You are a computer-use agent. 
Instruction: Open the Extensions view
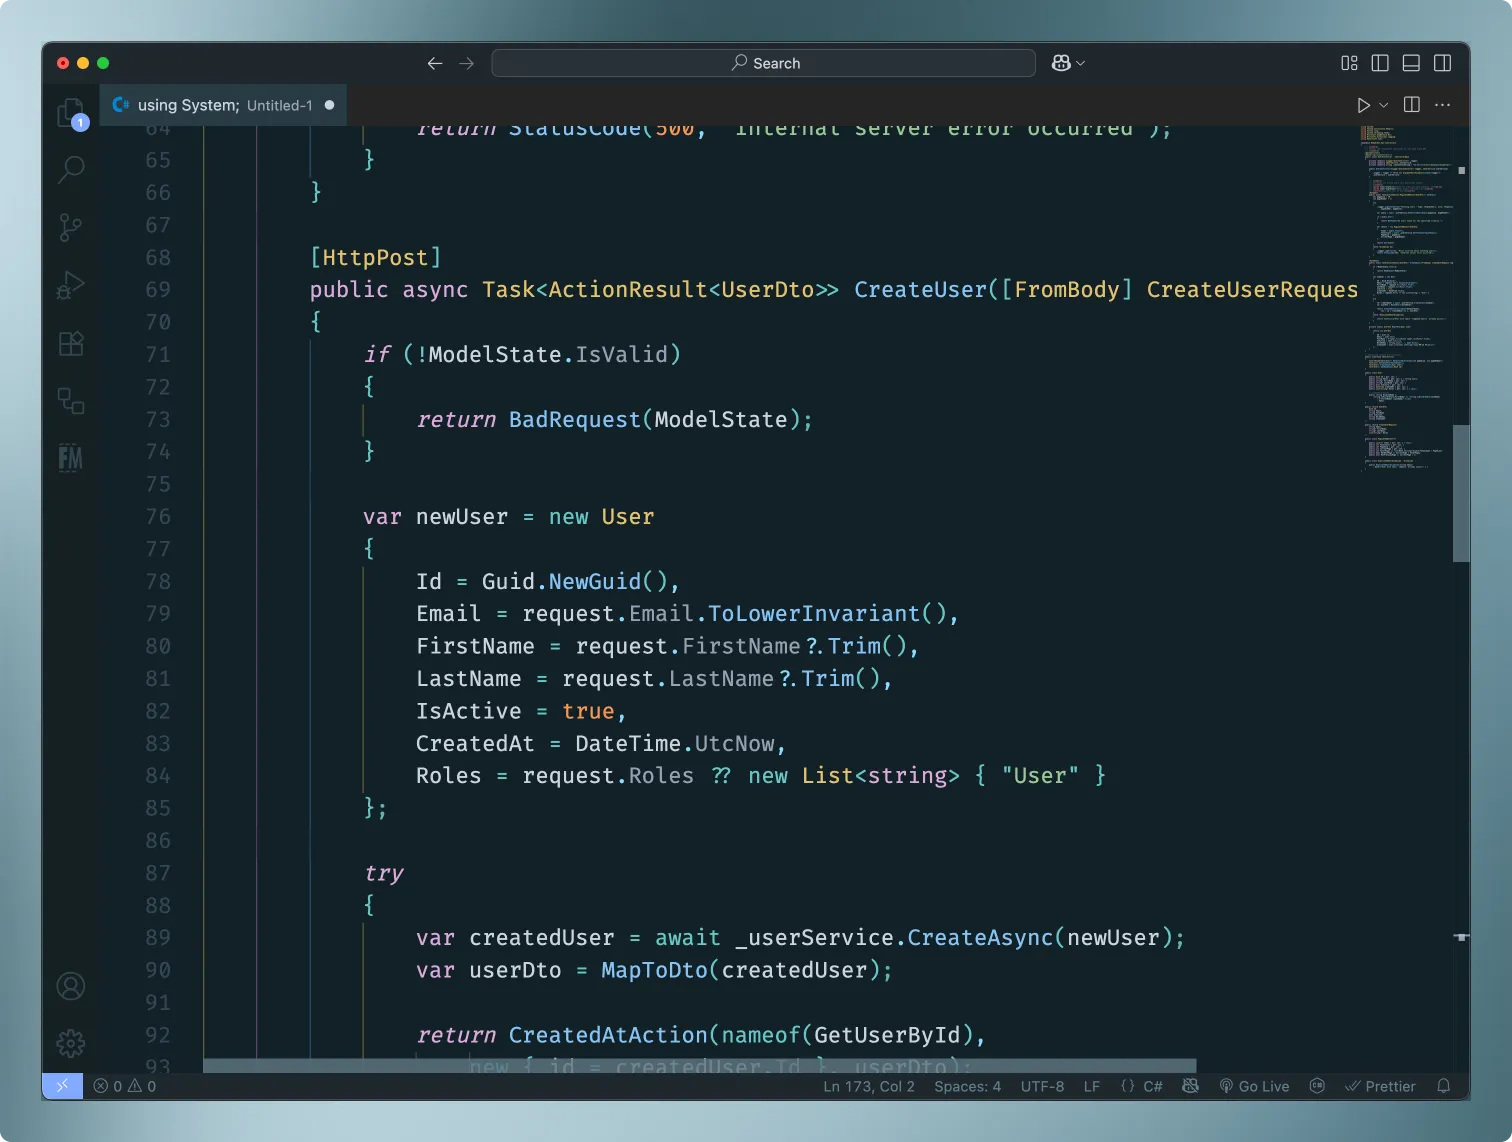coord(70,343)
